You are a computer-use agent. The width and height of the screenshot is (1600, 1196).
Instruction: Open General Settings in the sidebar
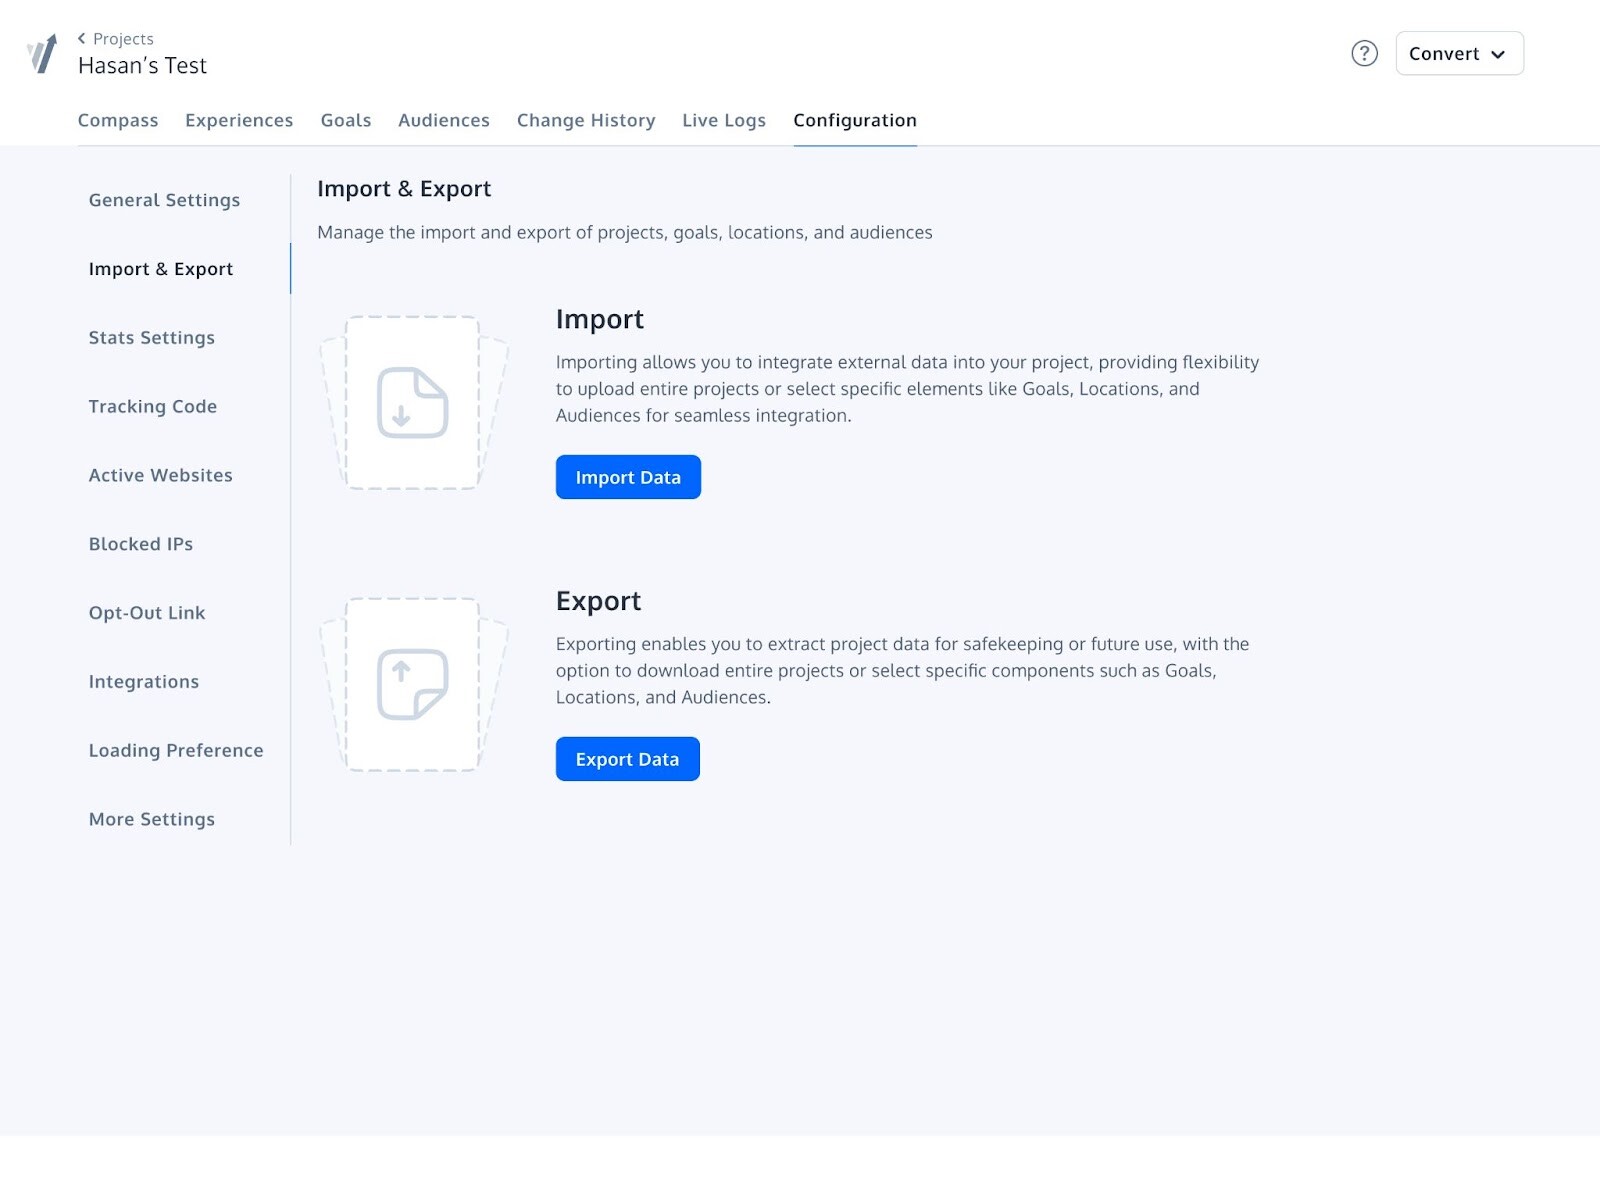(163, 200)
